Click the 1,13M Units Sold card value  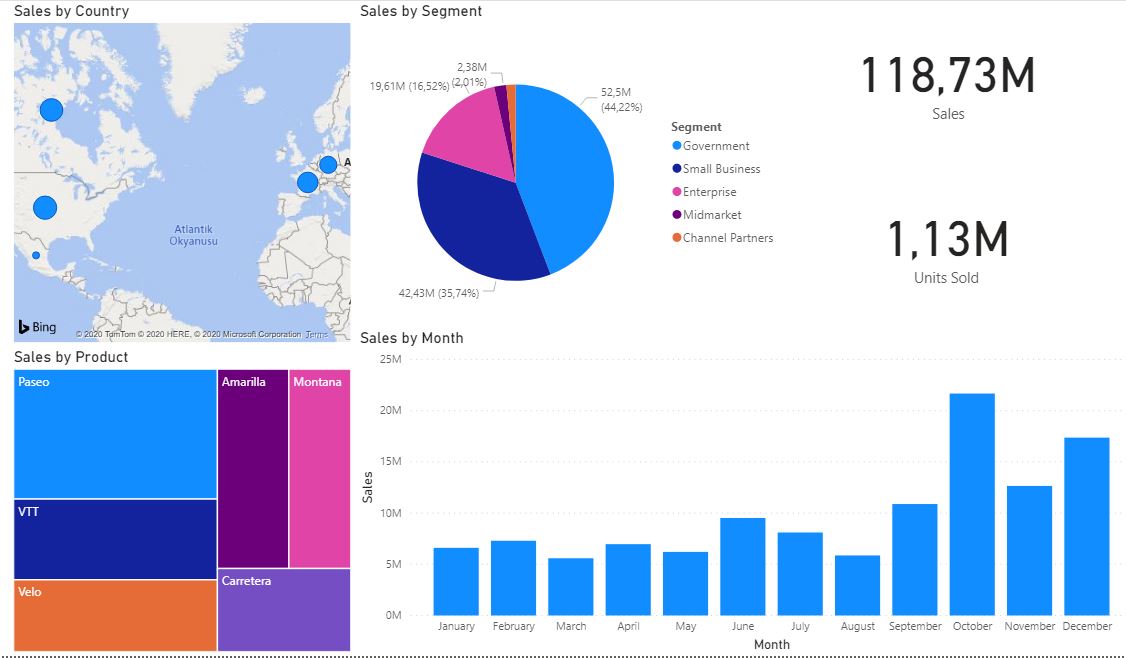pyautogui.click(x=946, y=239)
